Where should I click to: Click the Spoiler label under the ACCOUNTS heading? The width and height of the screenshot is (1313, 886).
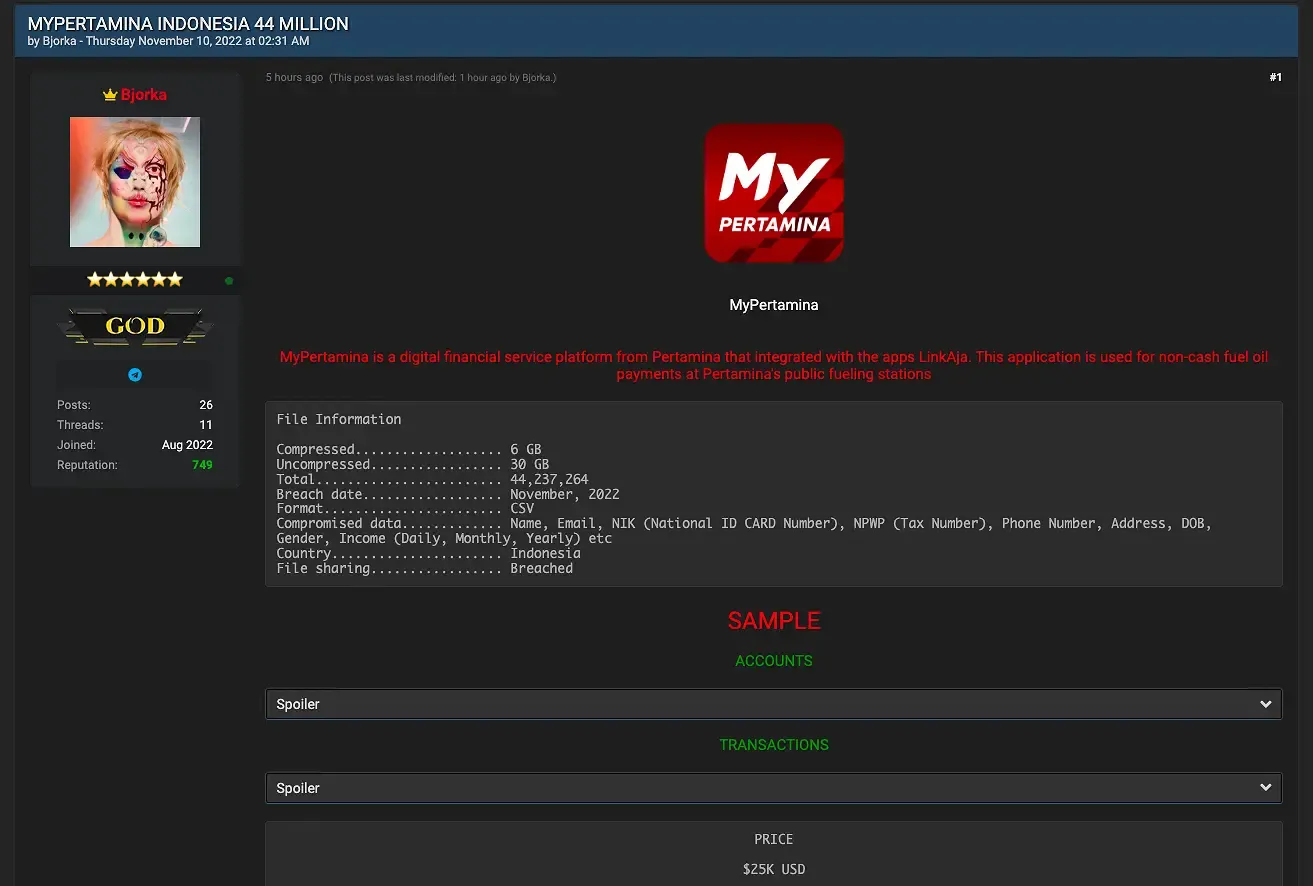click(298, 704)
